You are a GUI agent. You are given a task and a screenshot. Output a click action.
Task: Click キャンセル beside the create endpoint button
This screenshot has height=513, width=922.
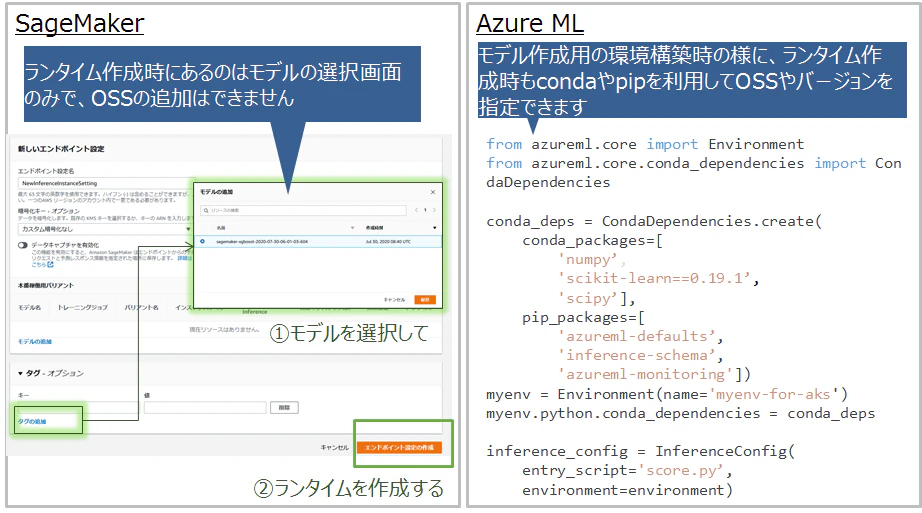coord(335,448)
